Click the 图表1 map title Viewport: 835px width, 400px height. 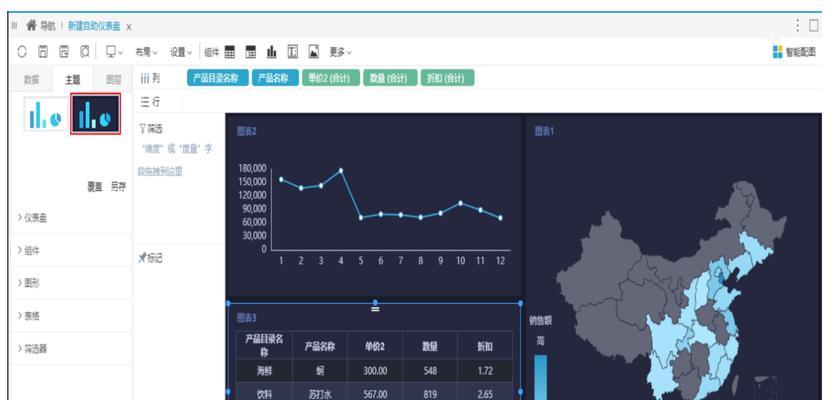click(544, 131)
